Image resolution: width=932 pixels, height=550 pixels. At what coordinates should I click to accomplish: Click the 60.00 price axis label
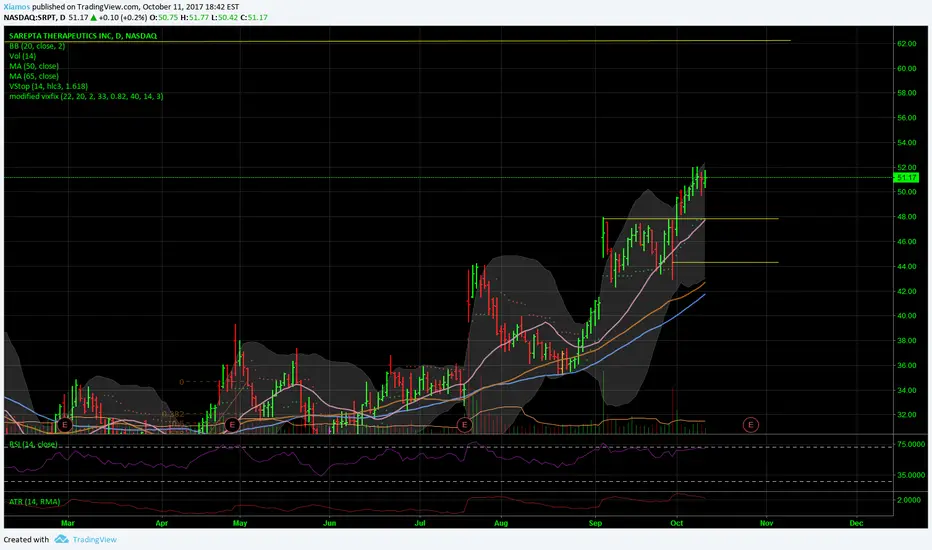[906, 68]
